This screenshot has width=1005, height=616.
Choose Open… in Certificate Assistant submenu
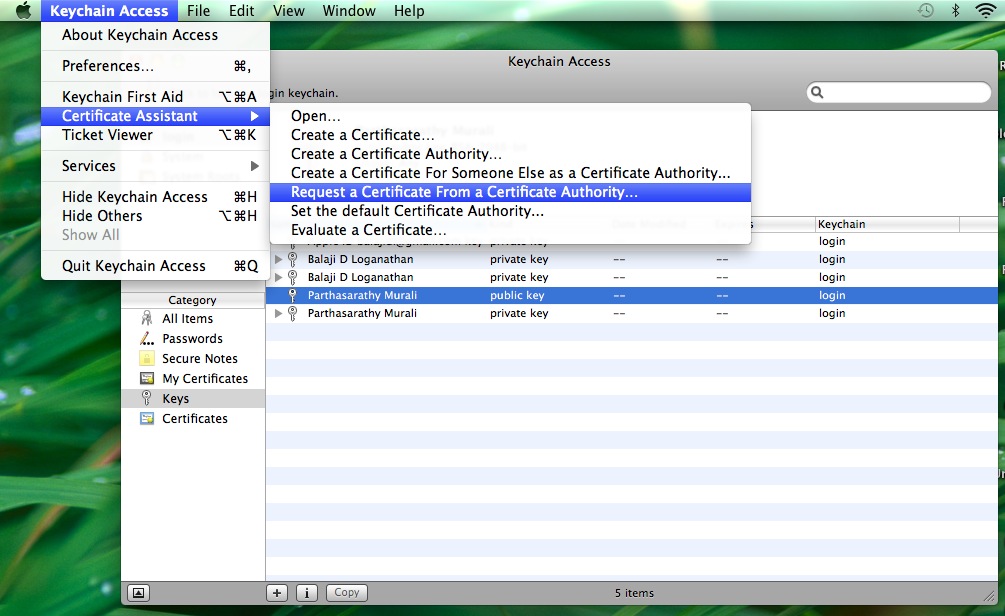510,116
